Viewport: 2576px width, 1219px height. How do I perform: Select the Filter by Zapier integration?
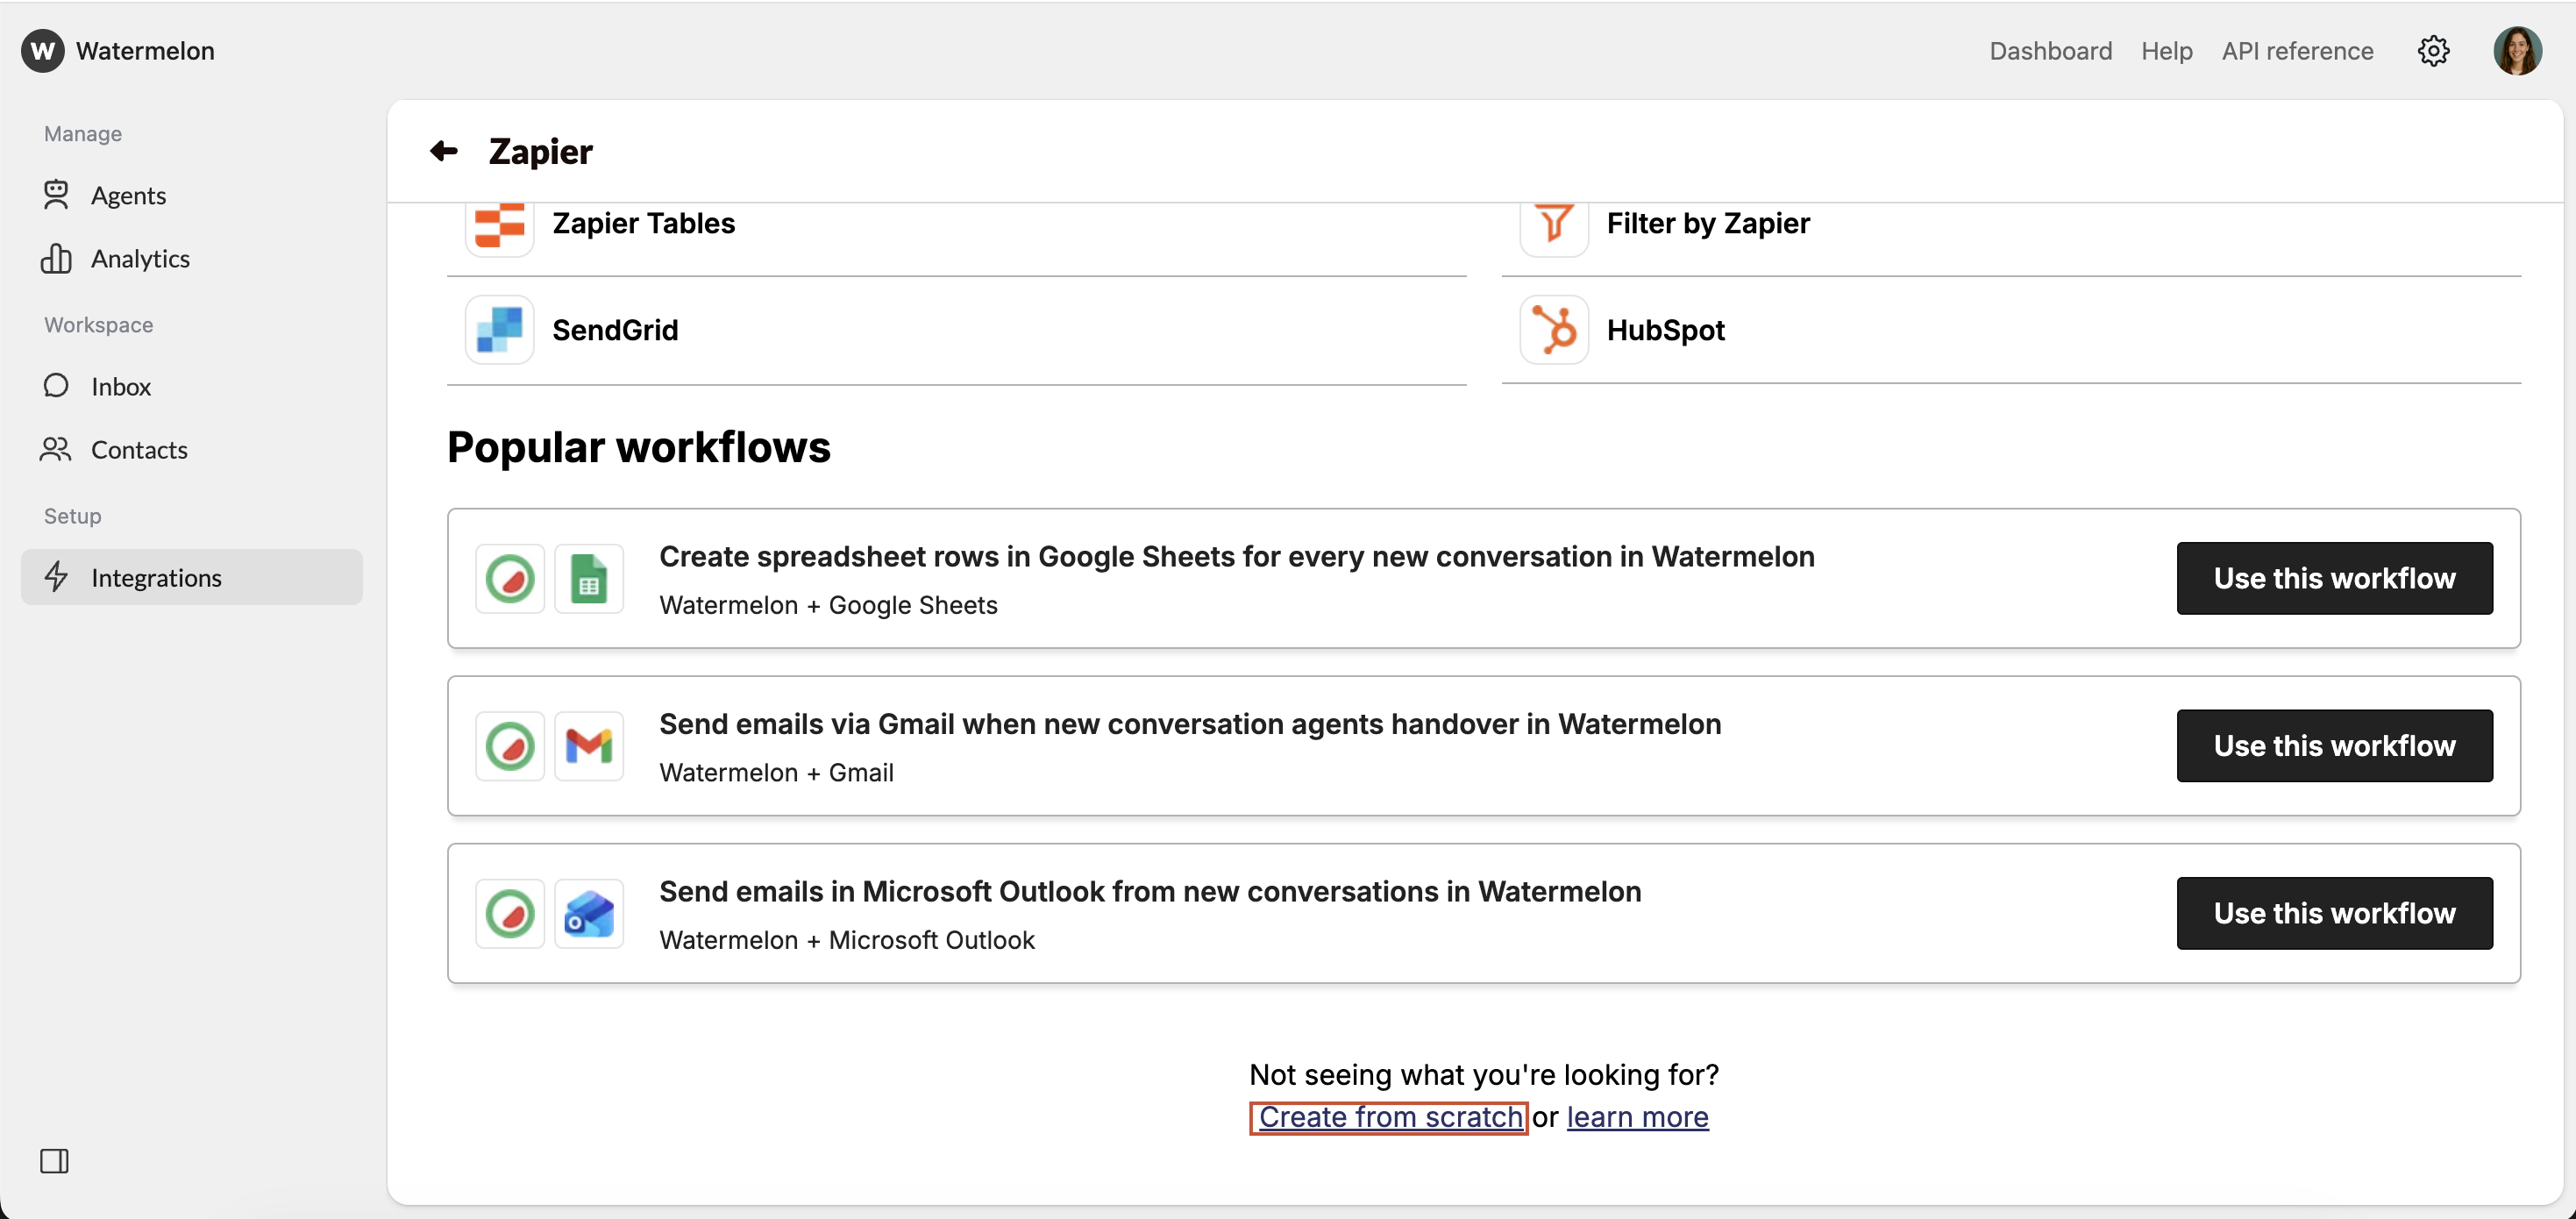coord(1708,223)
